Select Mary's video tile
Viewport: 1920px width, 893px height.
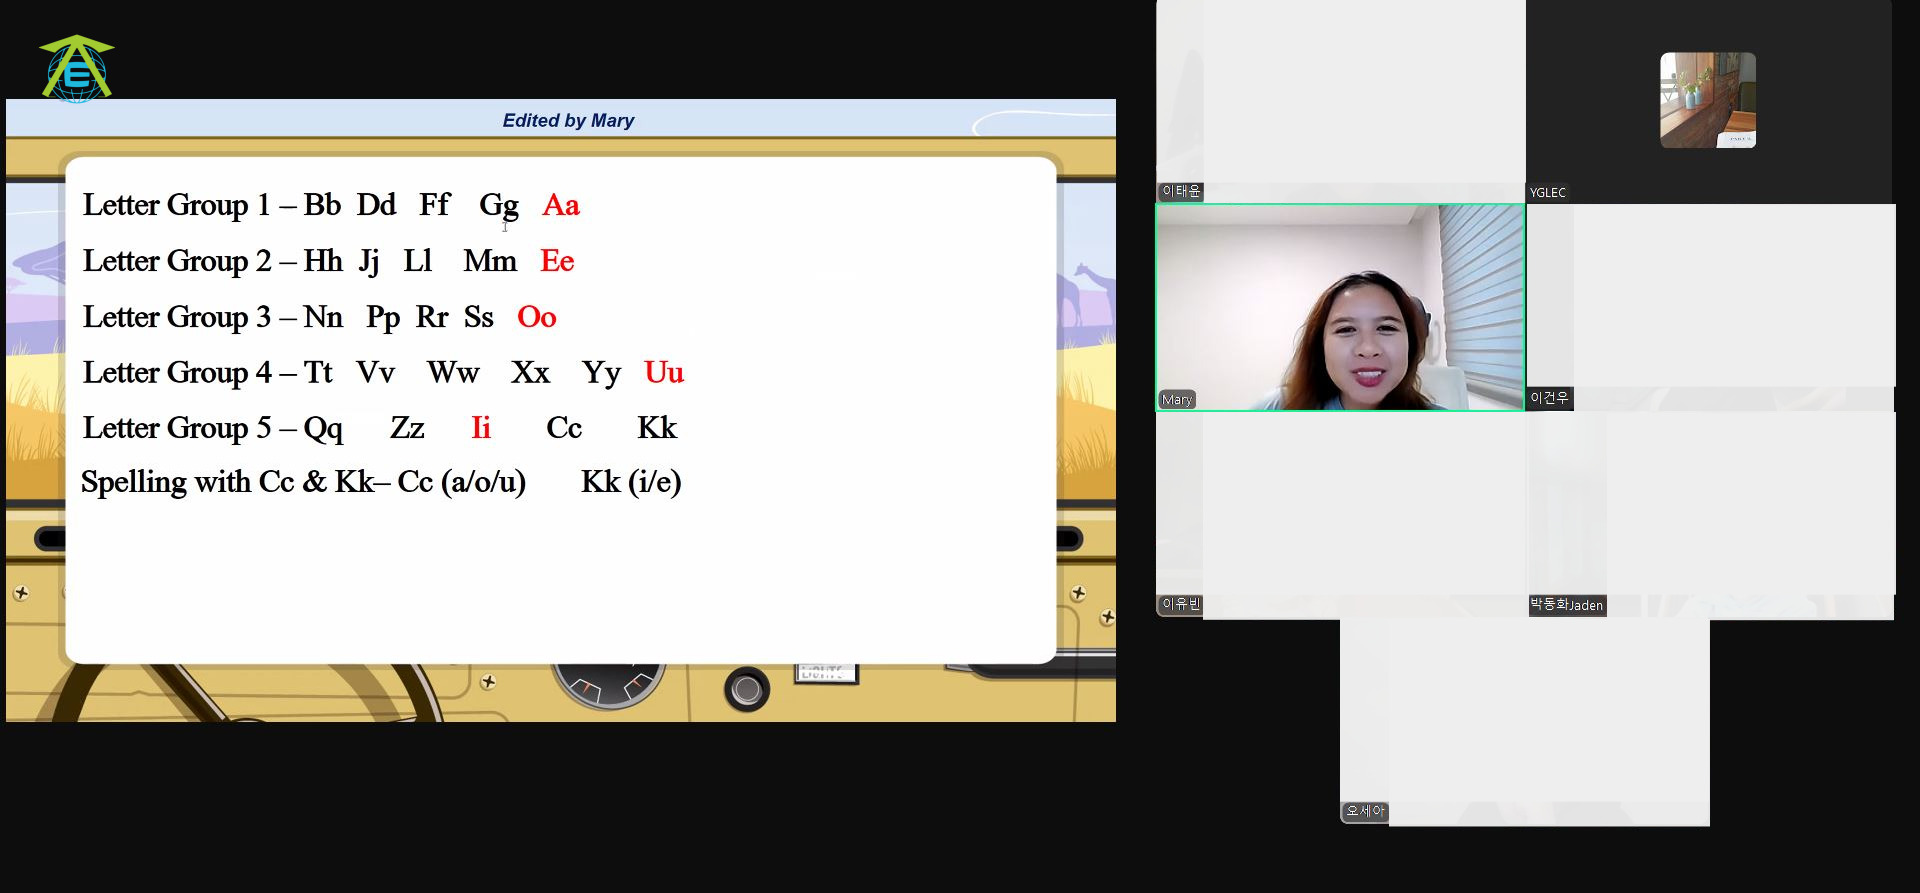point(1340,307)
